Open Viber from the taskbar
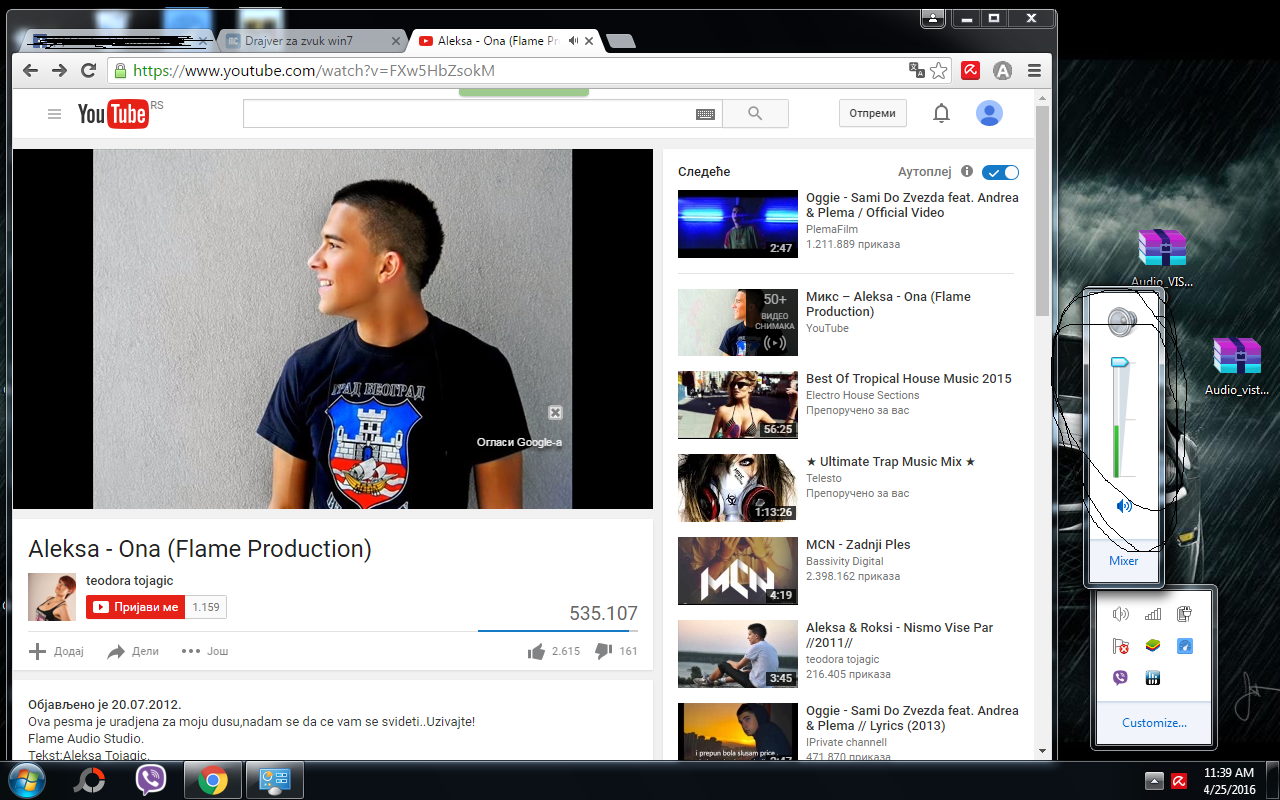Viewport: 1280px width, 800px height. [151, 780]
